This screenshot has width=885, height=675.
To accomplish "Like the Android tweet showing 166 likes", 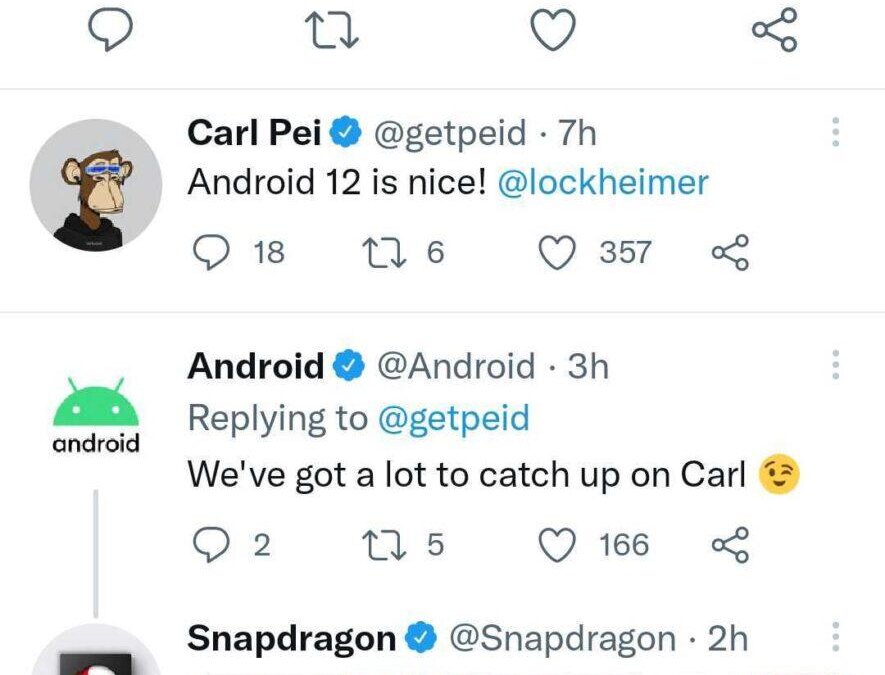I will (557, 545).
